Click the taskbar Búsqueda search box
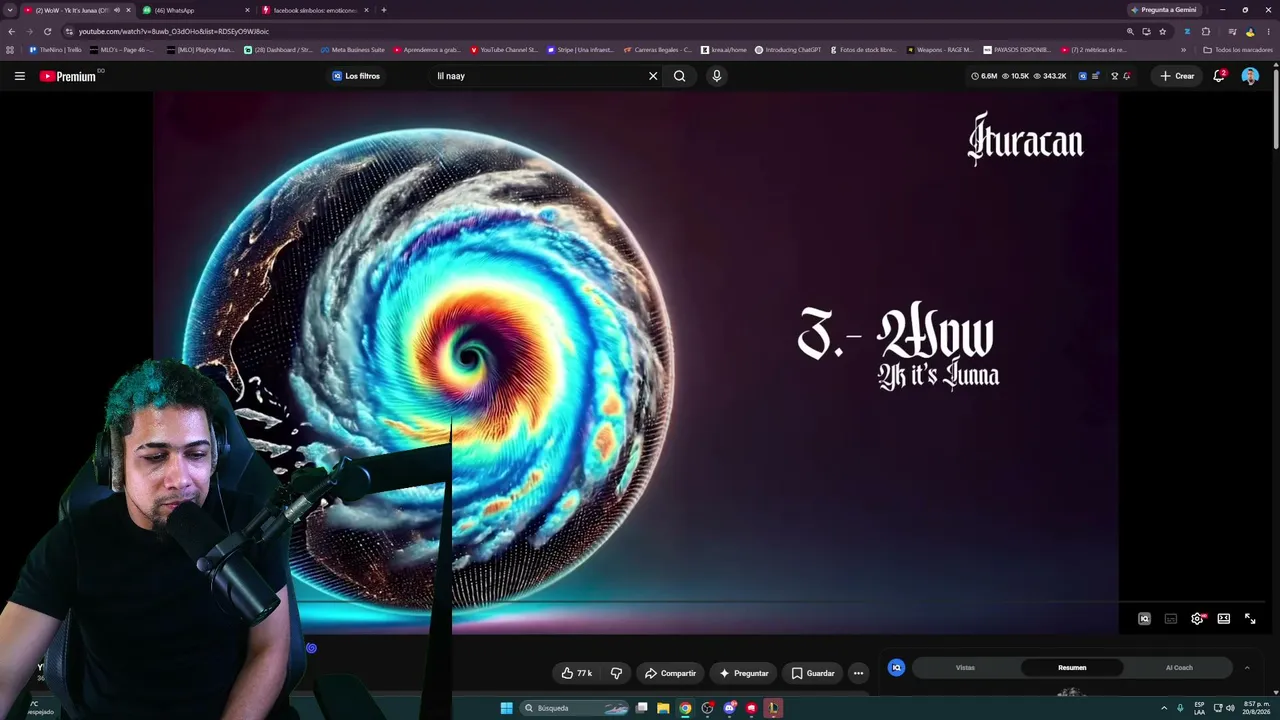The height and width of the screenshot is (720, 1280). 576,708
